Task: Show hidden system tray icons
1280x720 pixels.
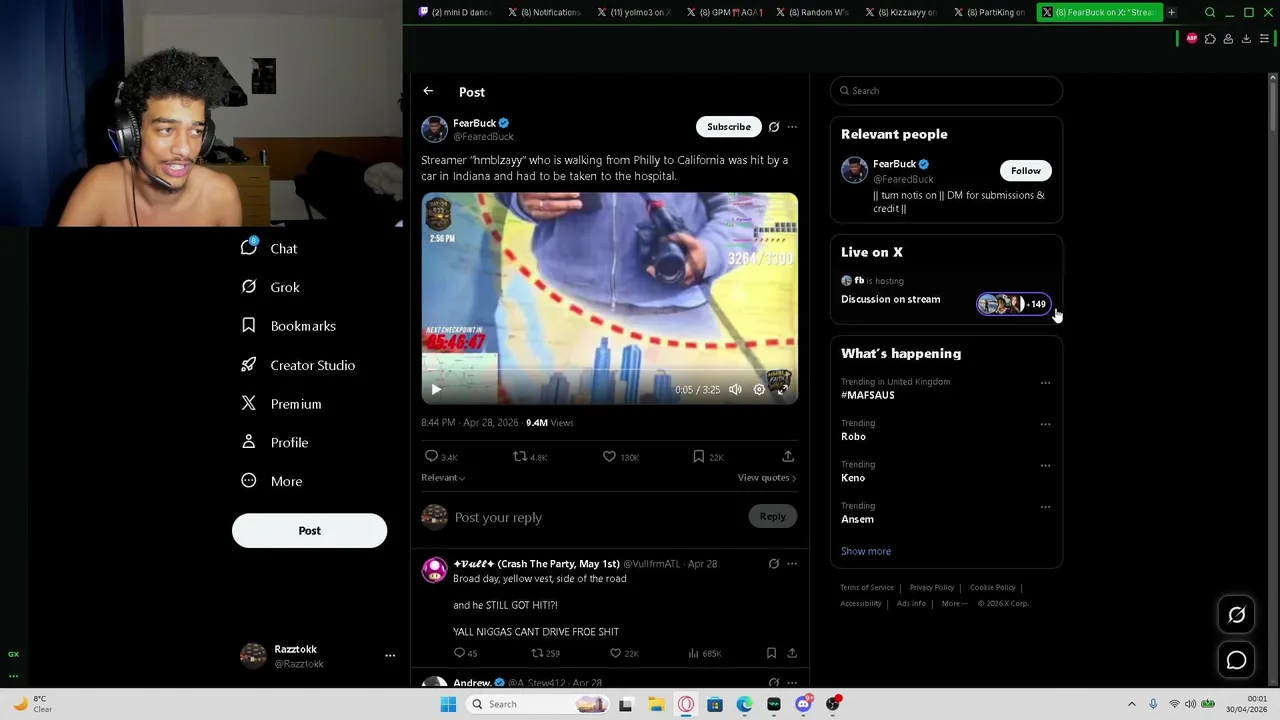Action: (x=1132, y=704)
